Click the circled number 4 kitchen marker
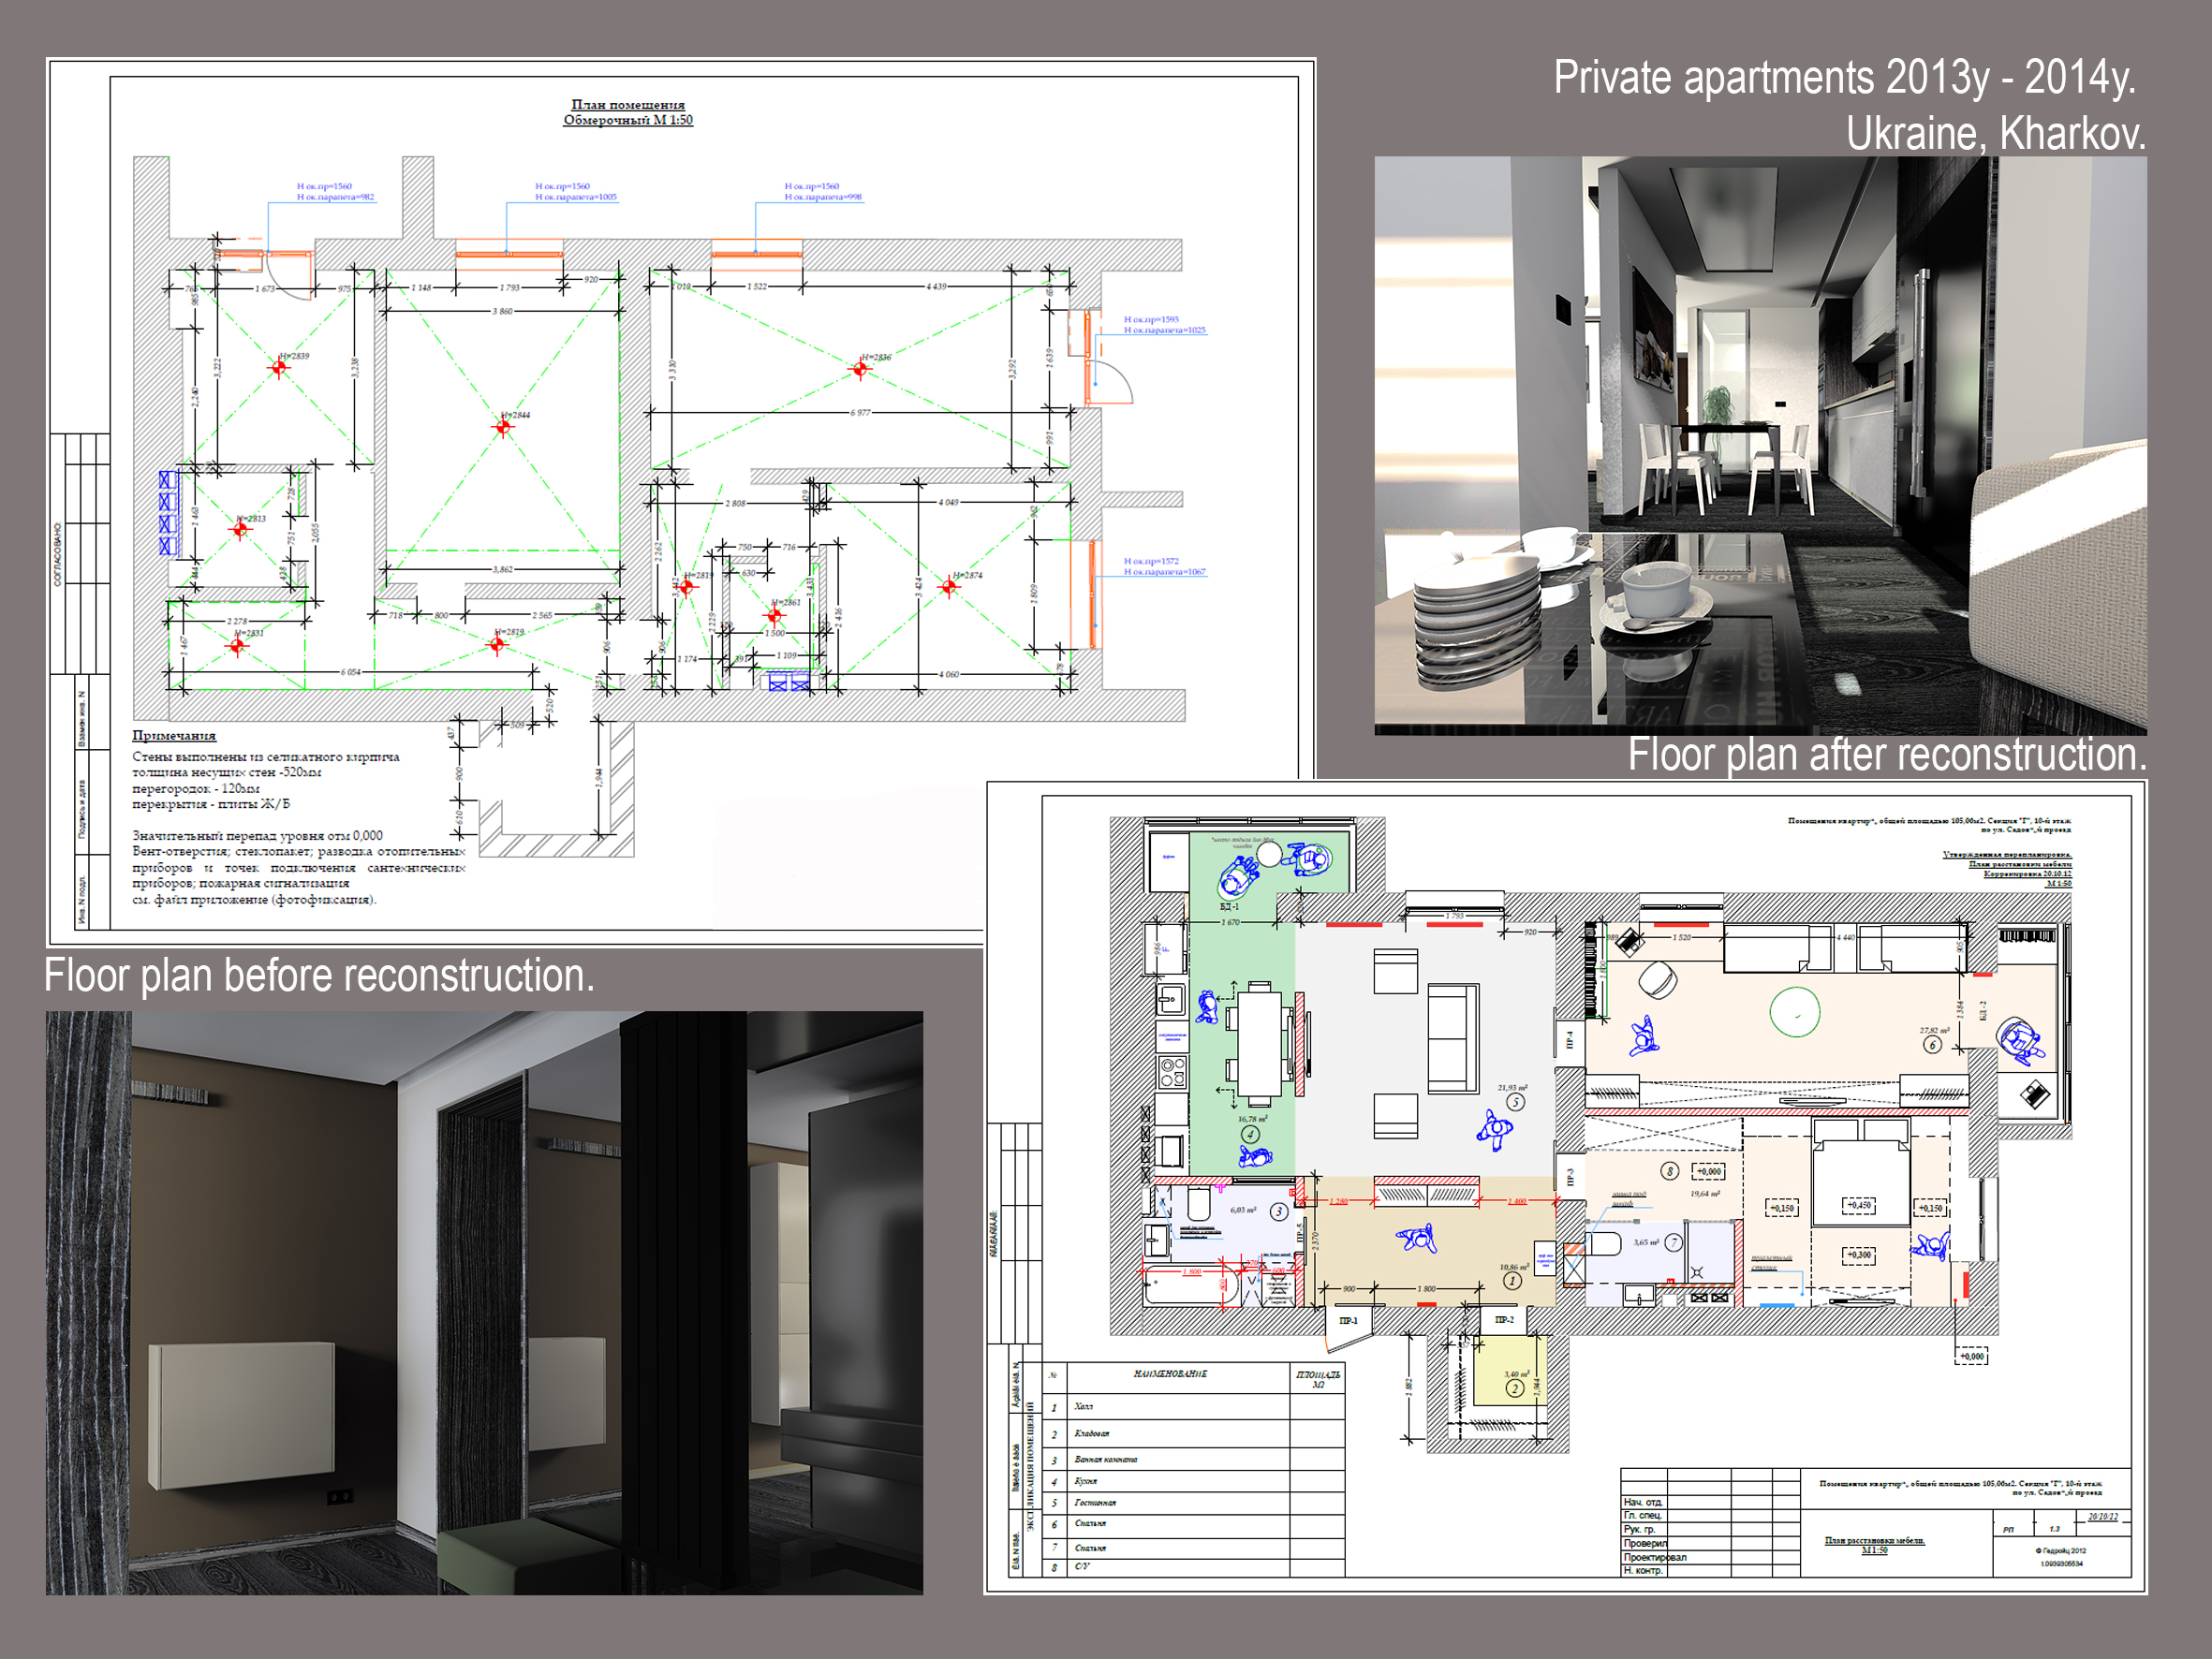 (1249, 1134)
